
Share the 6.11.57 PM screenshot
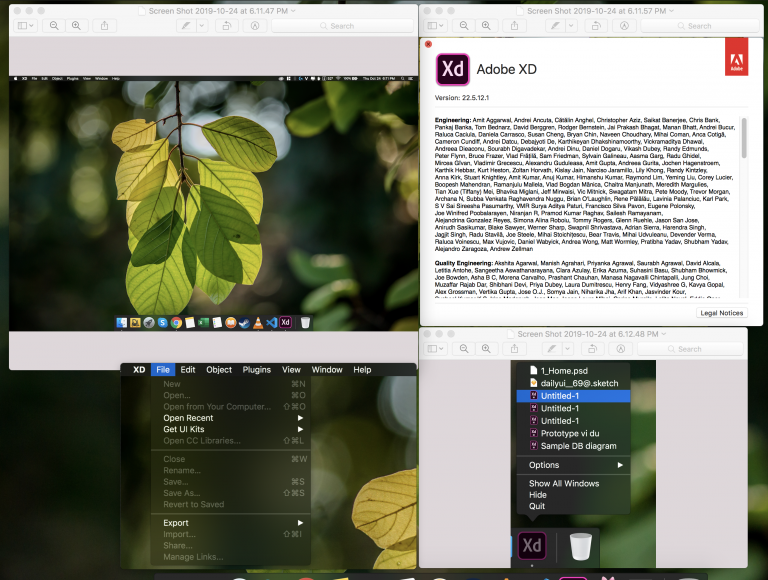coord(514,25)
